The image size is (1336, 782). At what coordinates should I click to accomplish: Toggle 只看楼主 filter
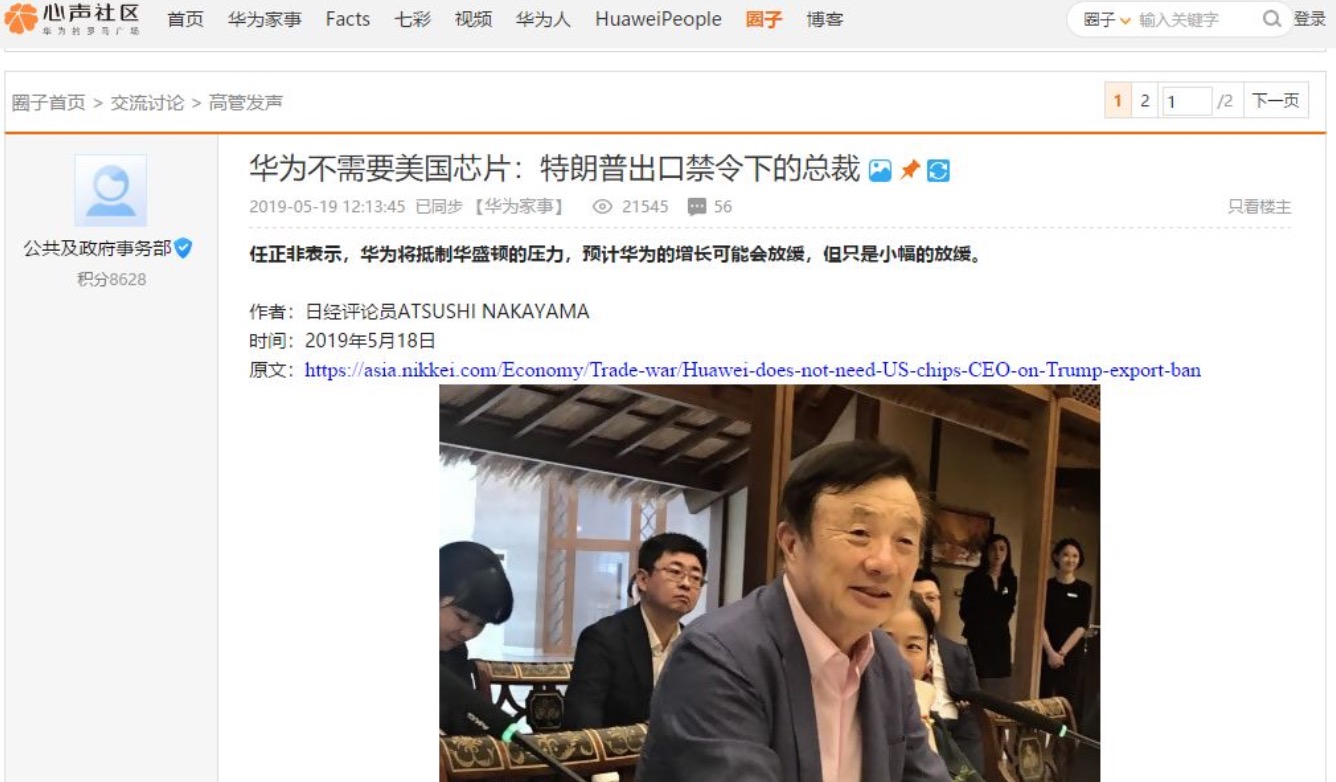[x=1259, y=207]
